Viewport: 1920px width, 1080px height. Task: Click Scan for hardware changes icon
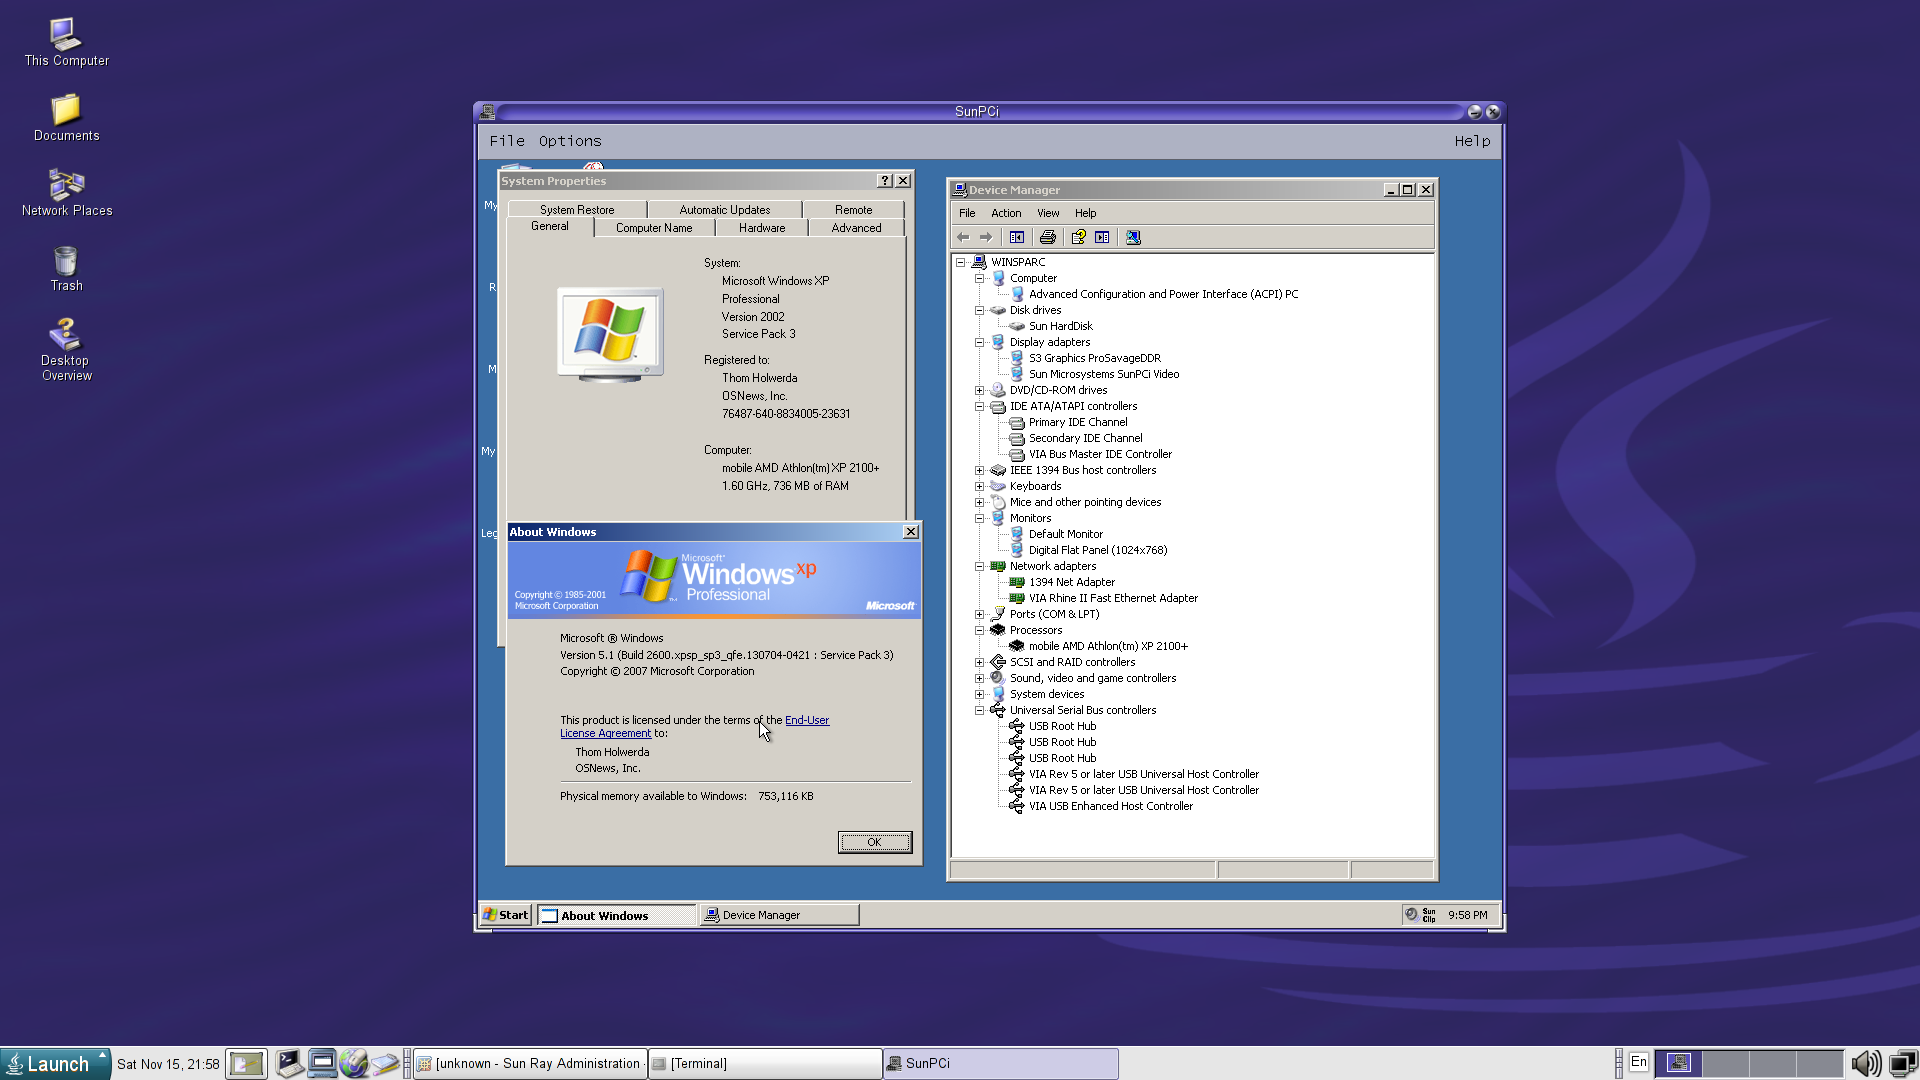tap(1133, 237)
